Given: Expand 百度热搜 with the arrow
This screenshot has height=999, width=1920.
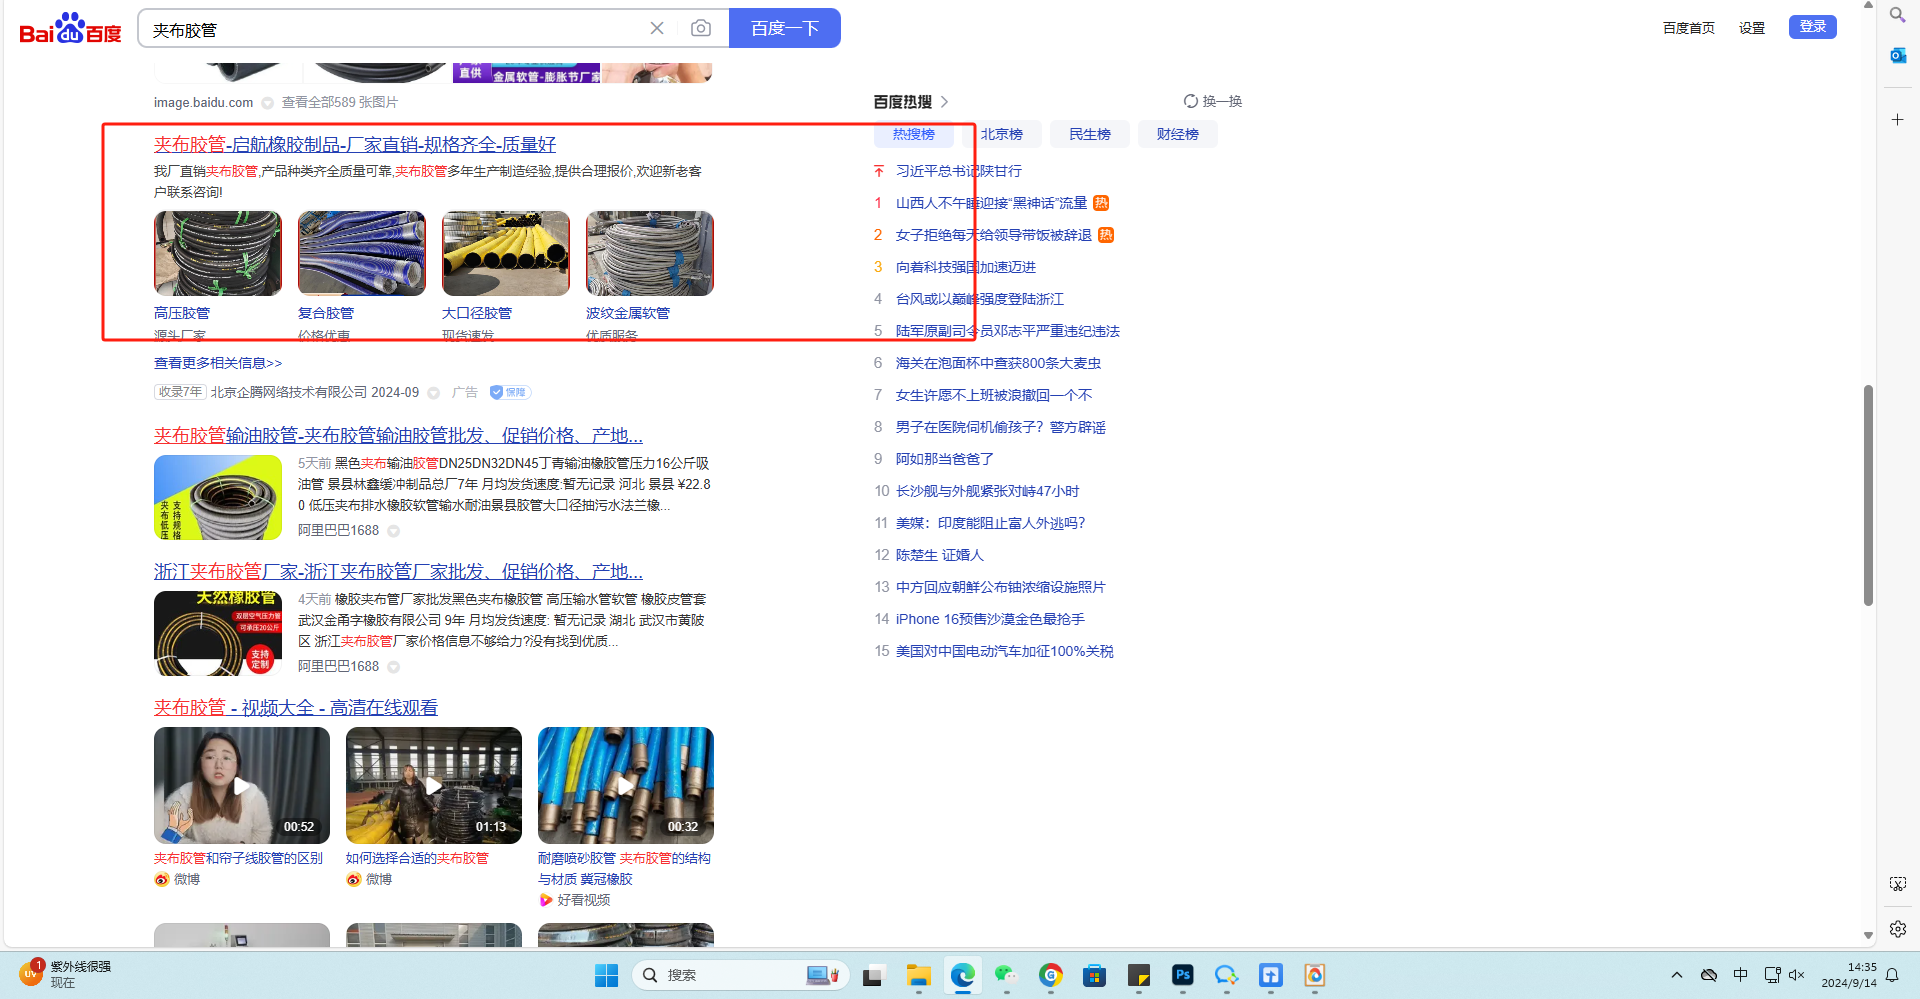Looking at the screenshot, I should pos(944,102).
